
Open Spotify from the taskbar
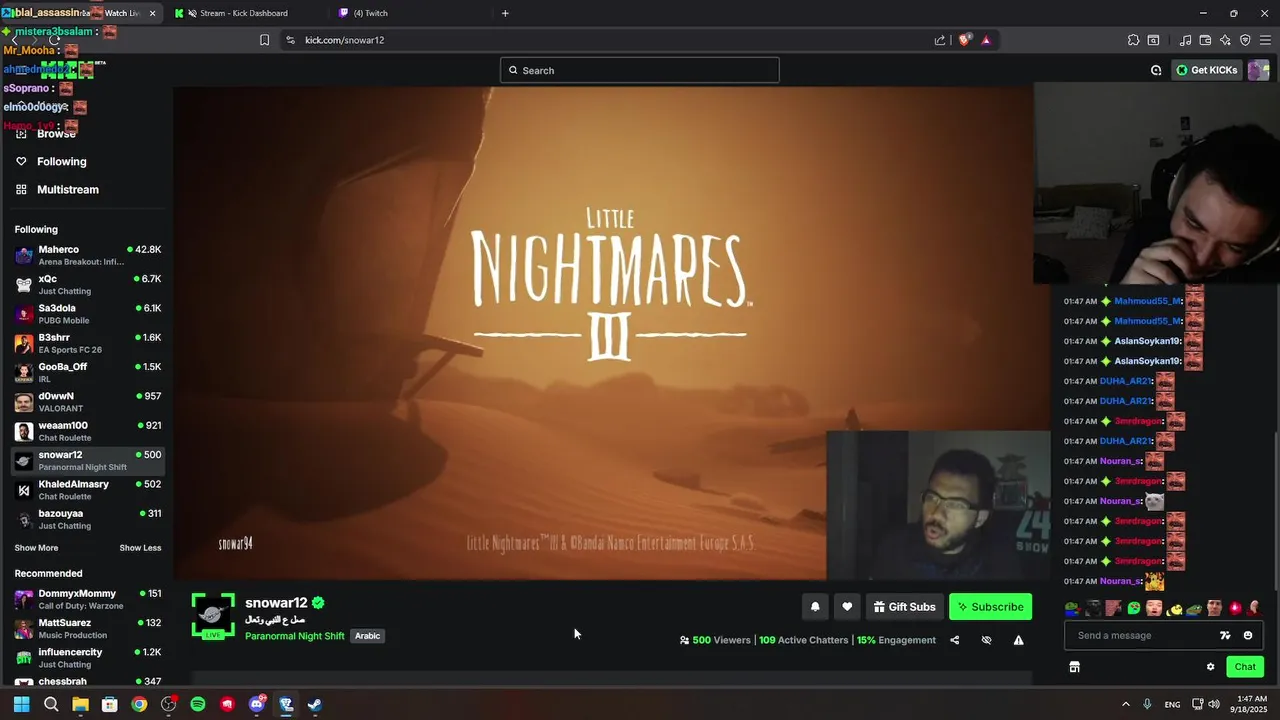[198, 704]
